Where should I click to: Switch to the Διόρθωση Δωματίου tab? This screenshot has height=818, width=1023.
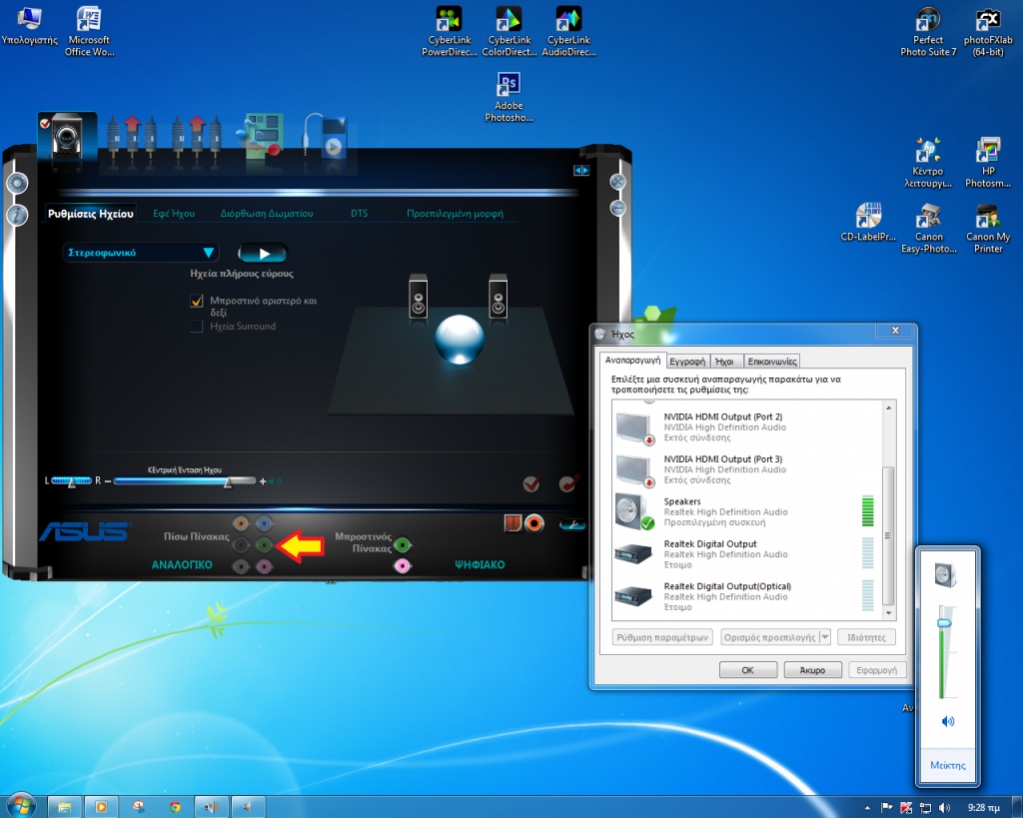point(266,213)
